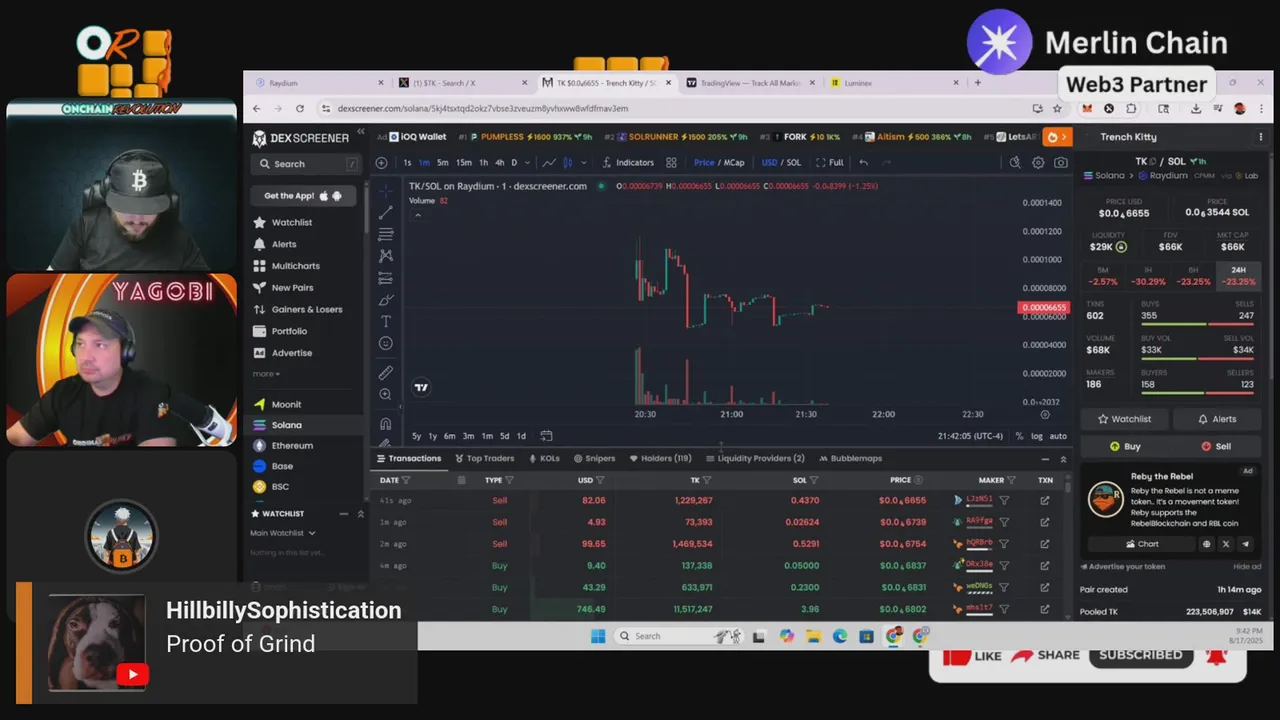Select the 1H stats period
Viewport: 1280px width, 720px height.
[1148, 276]
